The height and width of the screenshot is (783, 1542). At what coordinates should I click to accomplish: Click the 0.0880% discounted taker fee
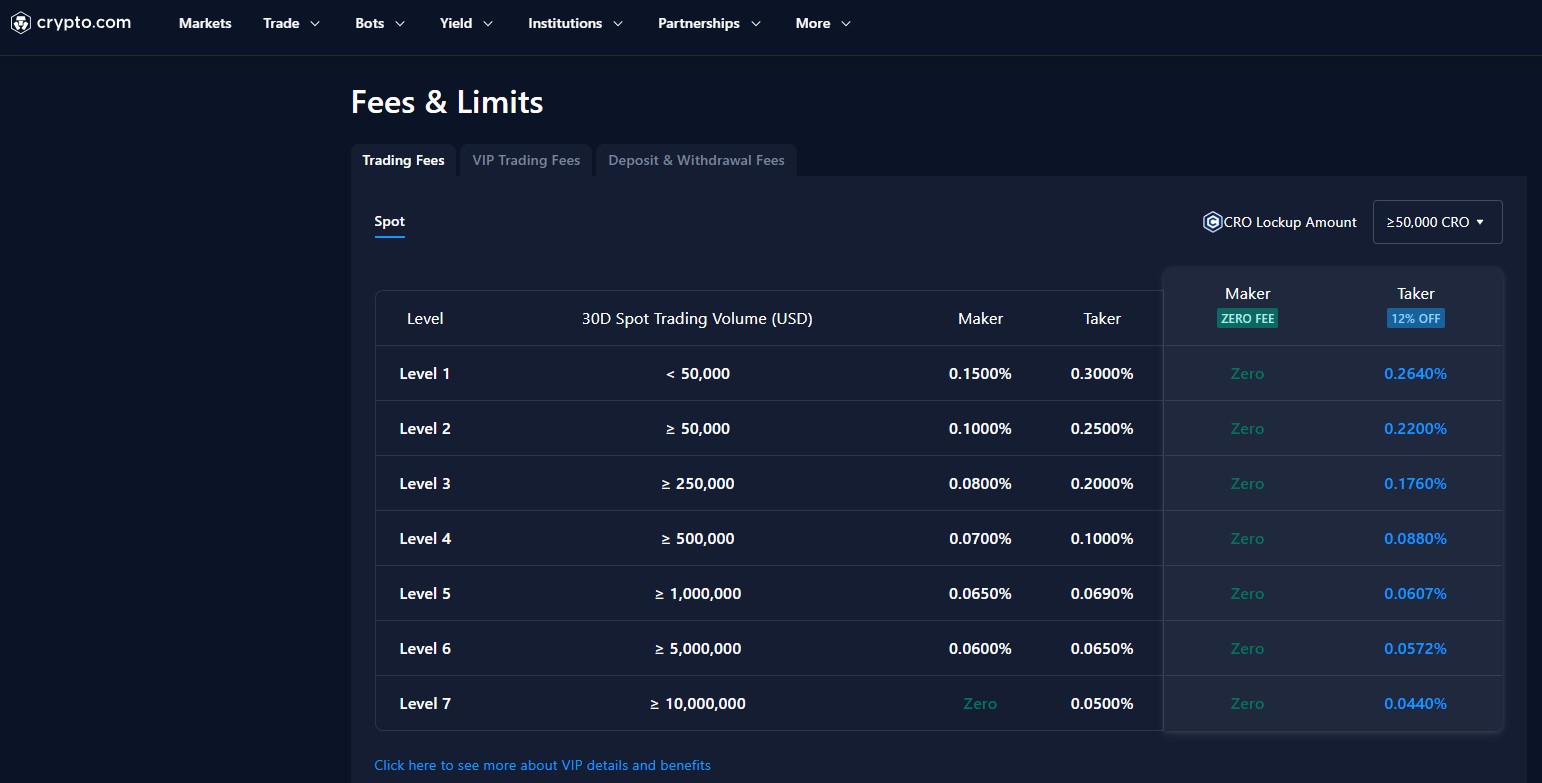pos(1415,539)
